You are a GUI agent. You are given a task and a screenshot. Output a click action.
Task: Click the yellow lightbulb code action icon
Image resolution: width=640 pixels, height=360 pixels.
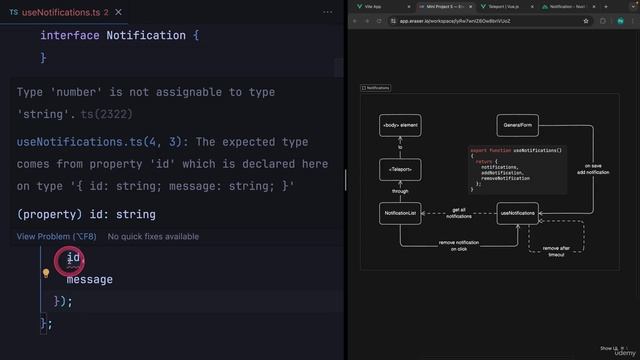coord(46,273)
